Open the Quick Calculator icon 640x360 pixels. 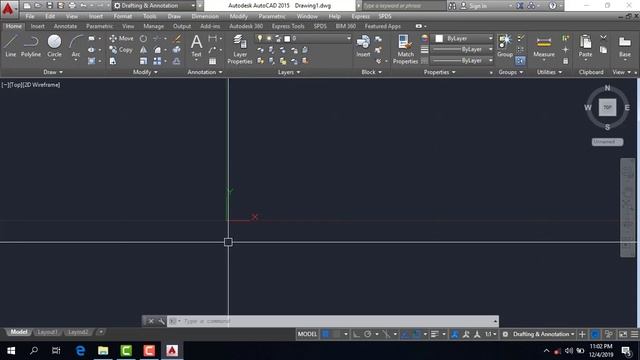[565, 61]
